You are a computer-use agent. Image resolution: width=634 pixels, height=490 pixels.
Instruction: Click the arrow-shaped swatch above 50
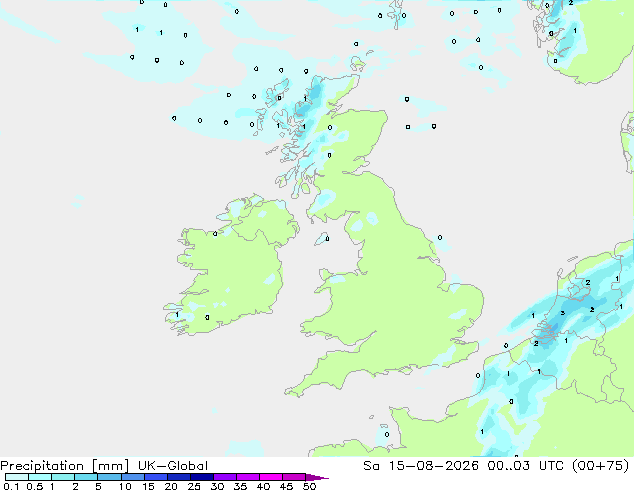316,477
